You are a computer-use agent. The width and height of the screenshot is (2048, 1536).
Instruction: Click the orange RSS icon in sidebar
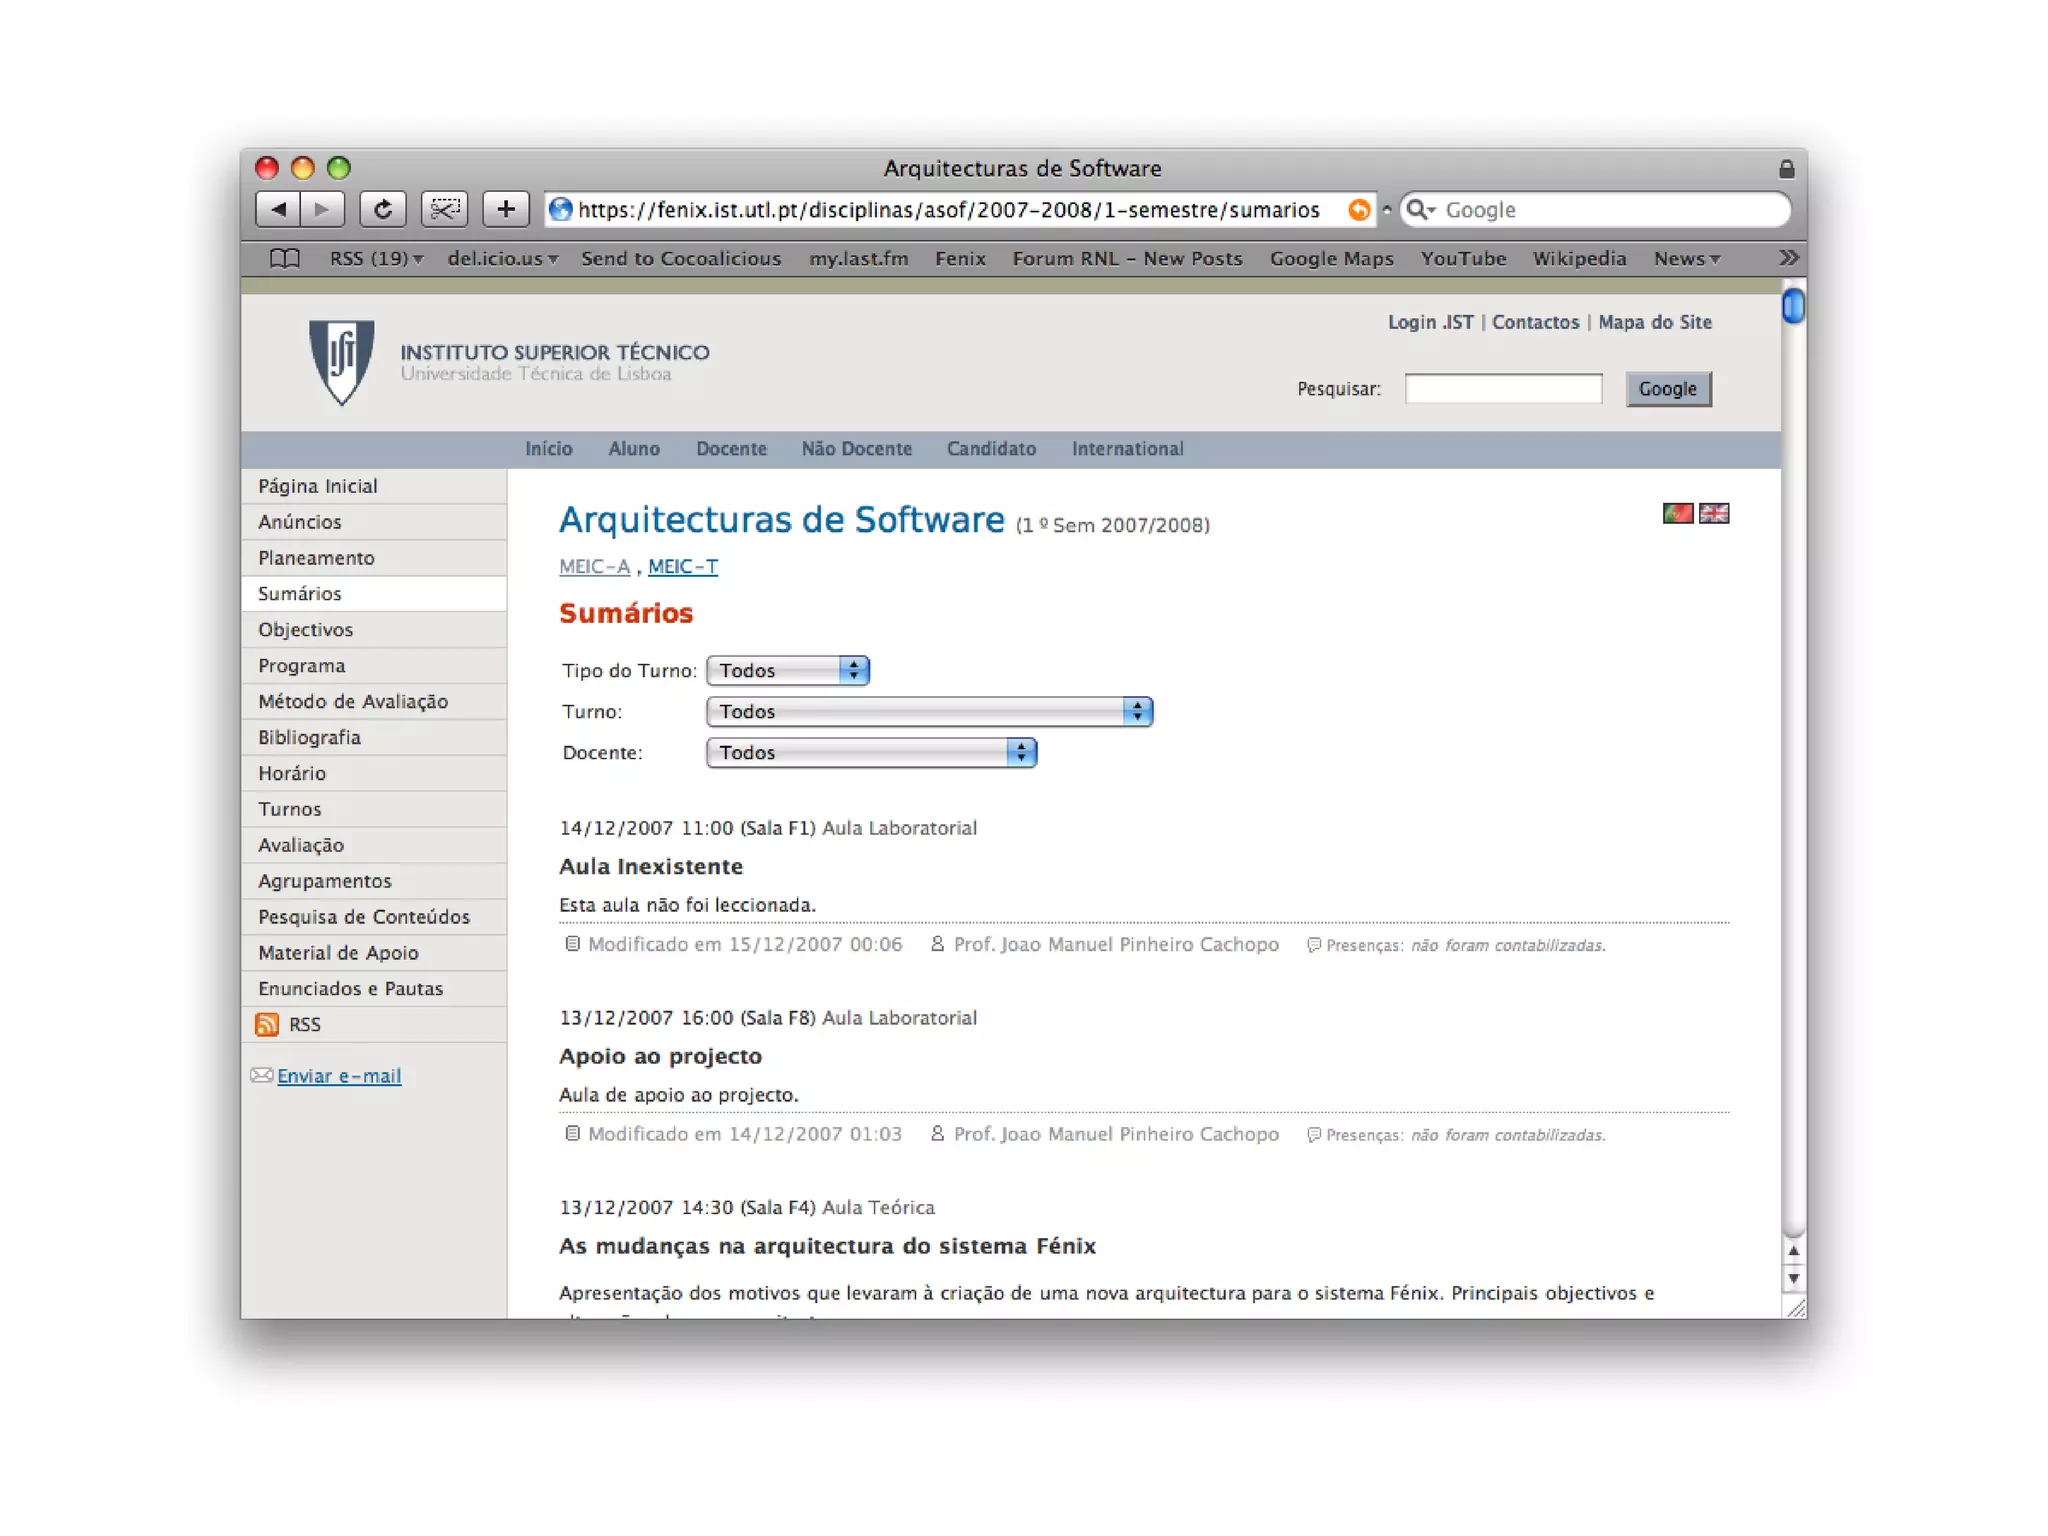267,1024
